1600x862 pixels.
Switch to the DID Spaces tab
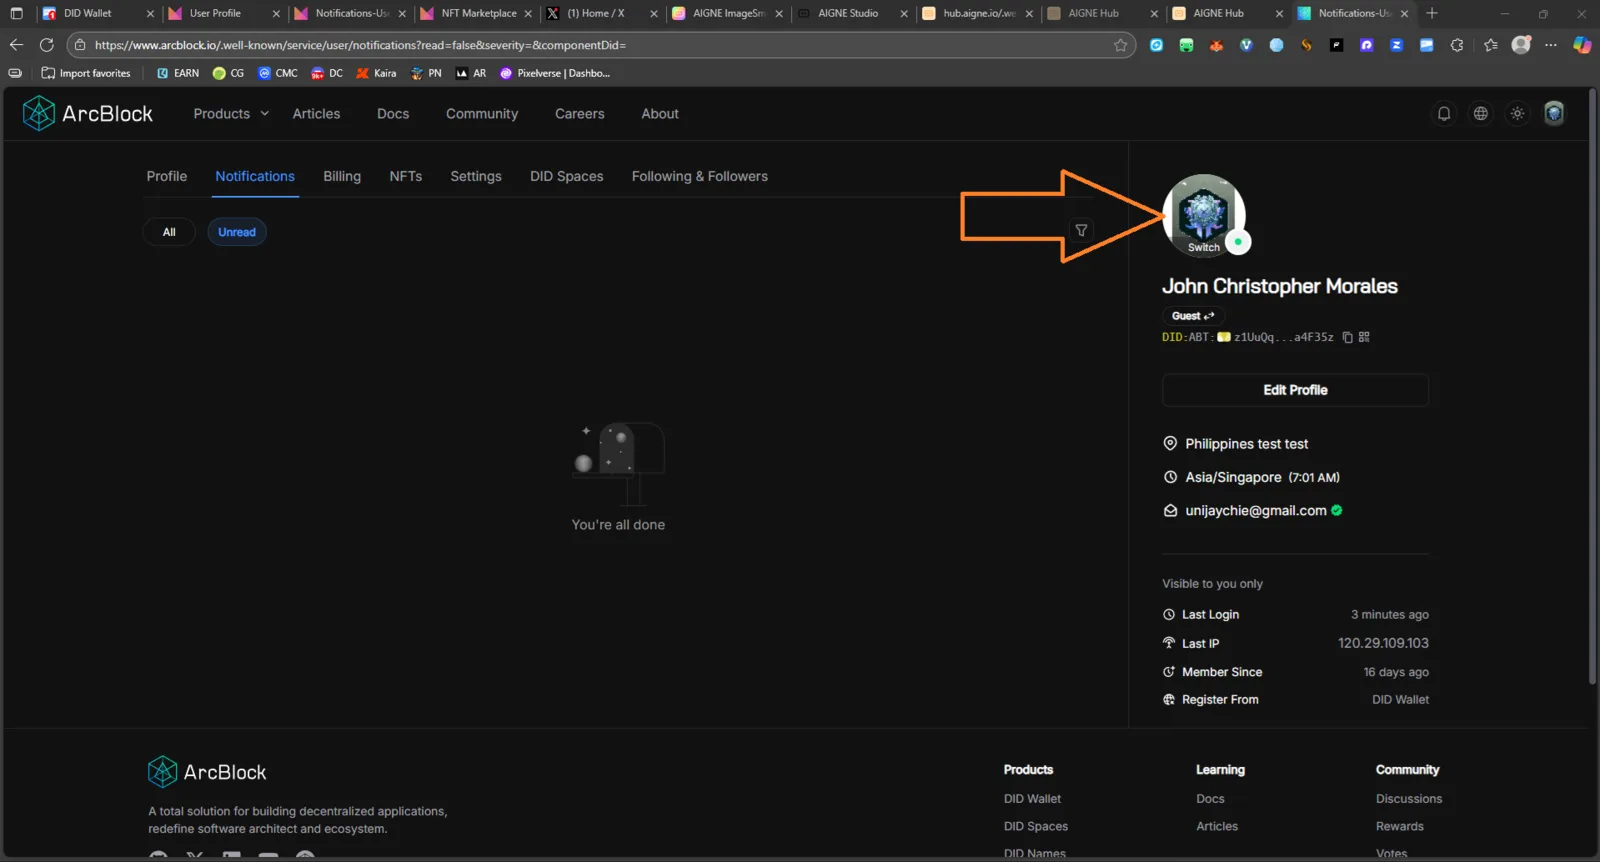567,176
